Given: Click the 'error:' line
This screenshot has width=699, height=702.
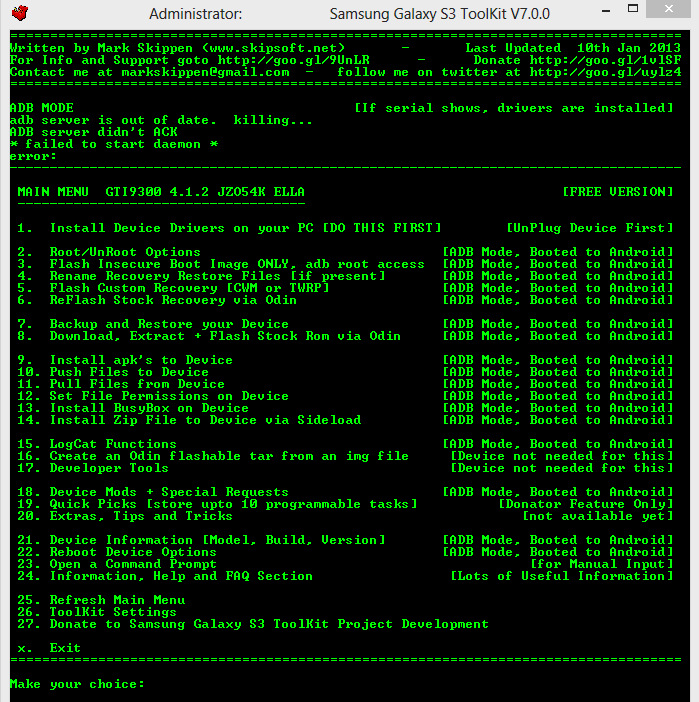Looking at the screenshot, I should click(33, 156).
